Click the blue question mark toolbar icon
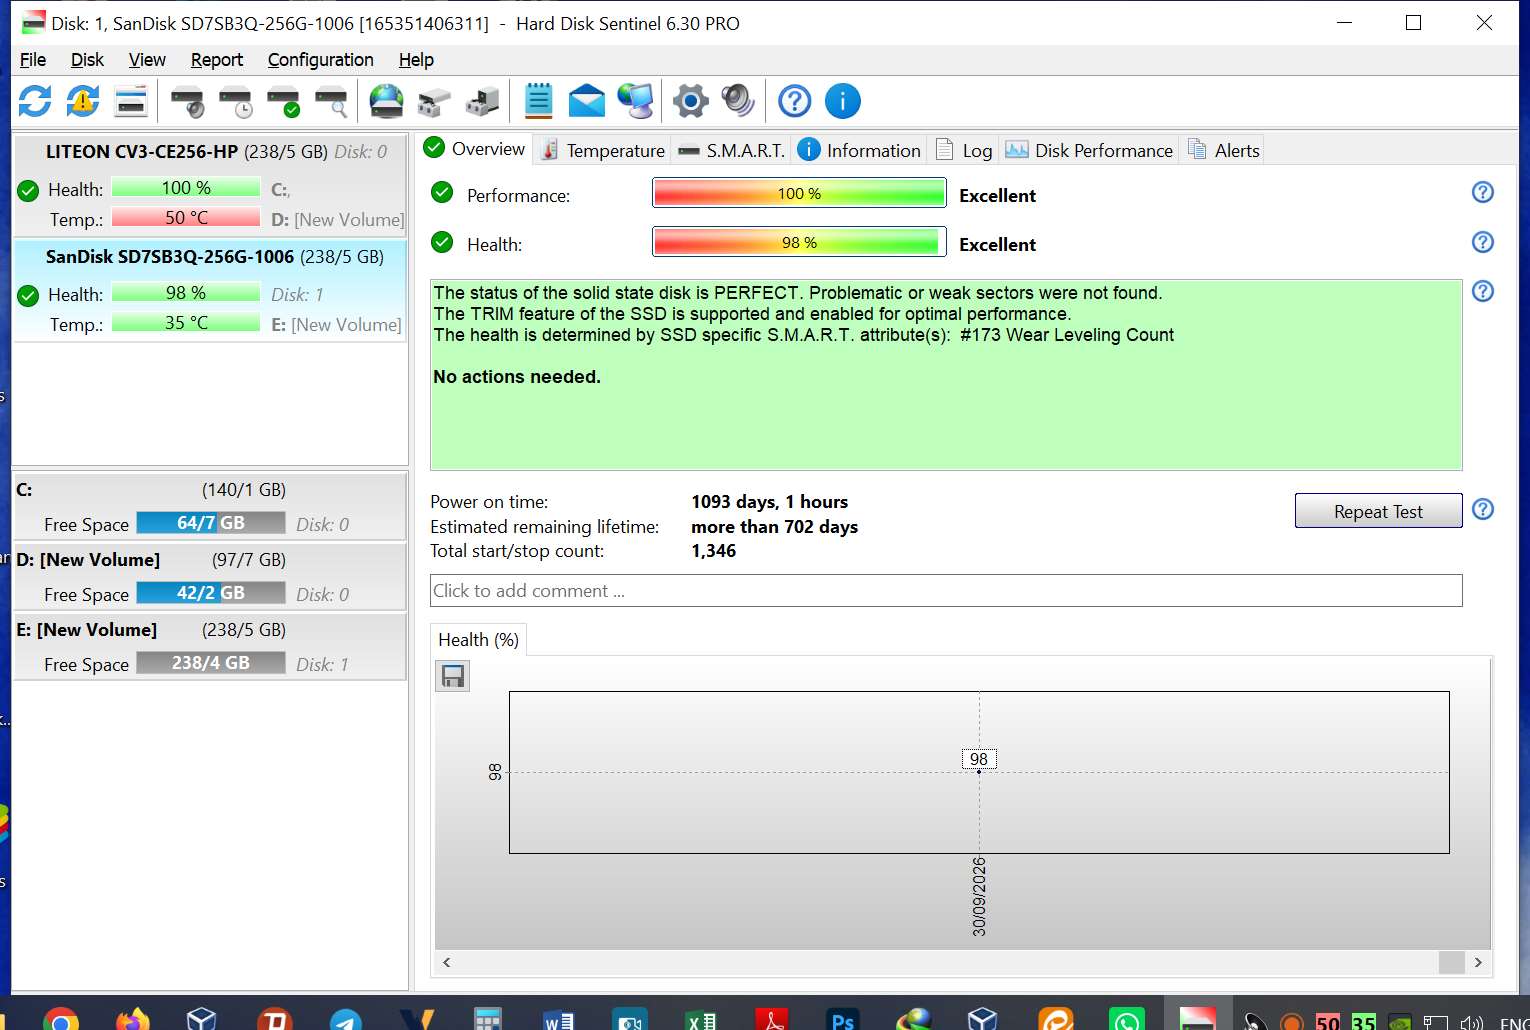This screenshot has height=1030, width=1530. 795,101
